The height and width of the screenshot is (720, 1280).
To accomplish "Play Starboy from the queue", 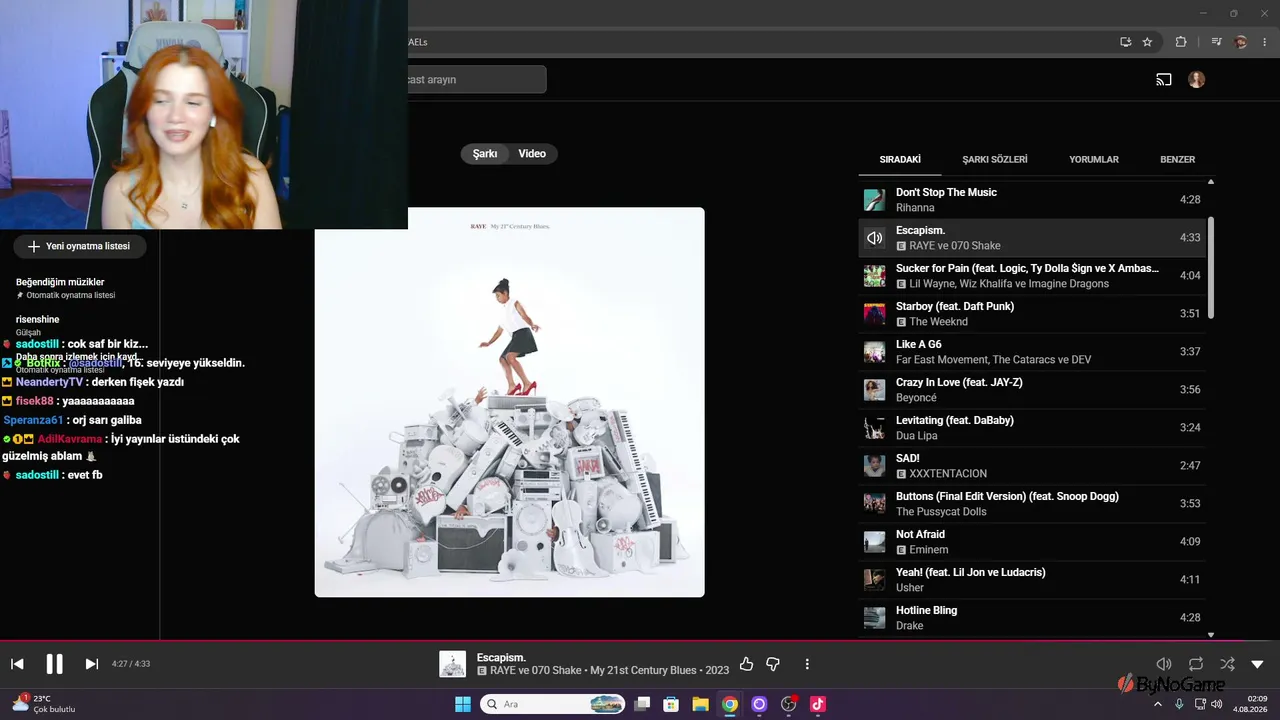I will 1032,314.
